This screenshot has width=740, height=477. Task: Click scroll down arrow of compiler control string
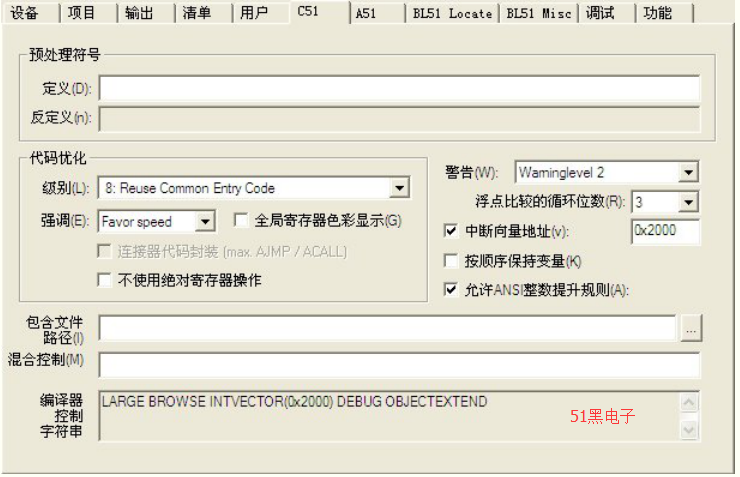click(689, 430)
